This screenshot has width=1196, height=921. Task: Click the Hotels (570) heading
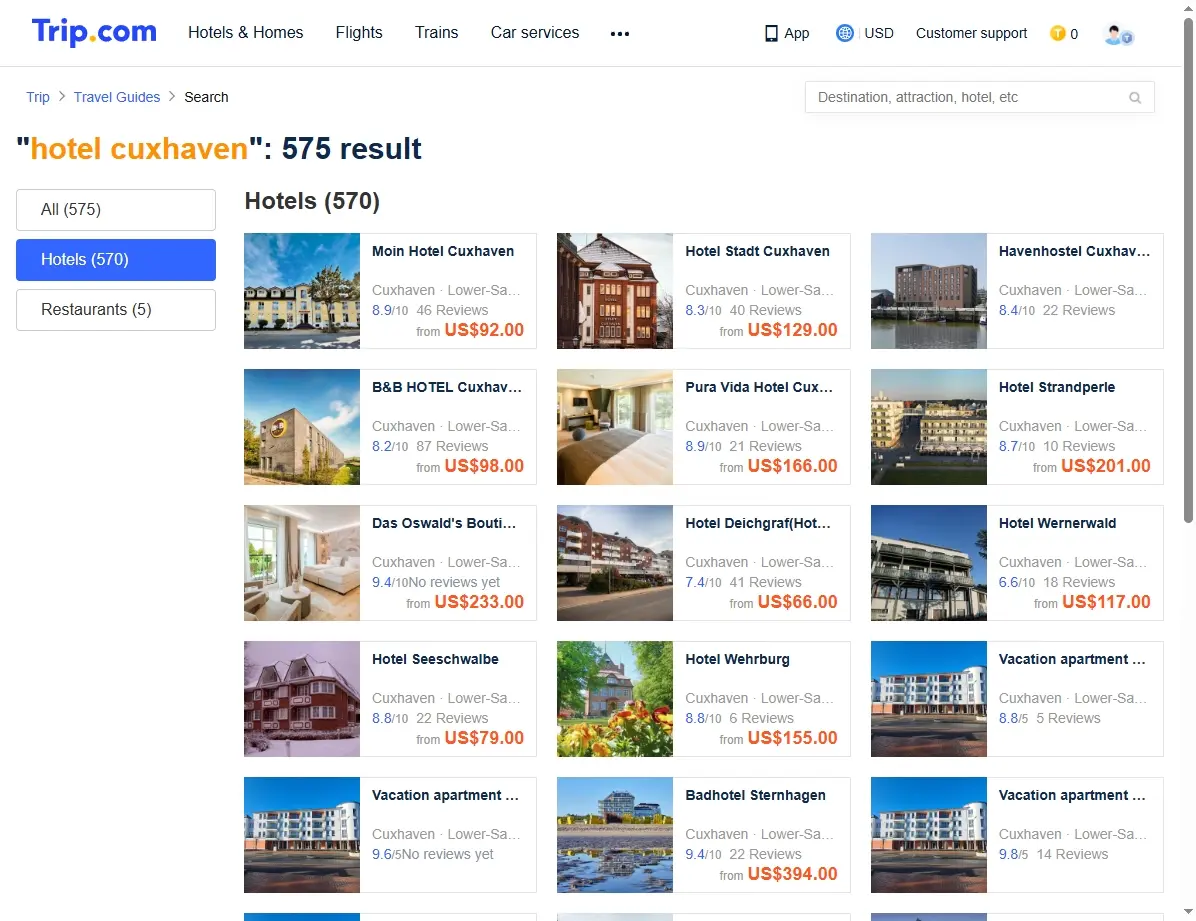click(312, 201)
